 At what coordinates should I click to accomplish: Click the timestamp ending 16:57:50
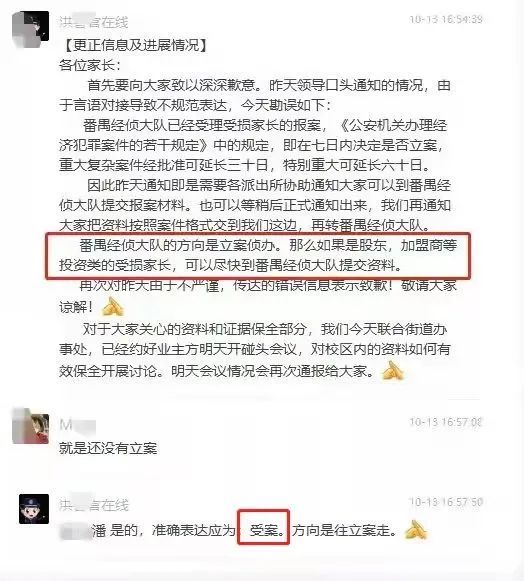pyautogui.click(x=446, y=502)
